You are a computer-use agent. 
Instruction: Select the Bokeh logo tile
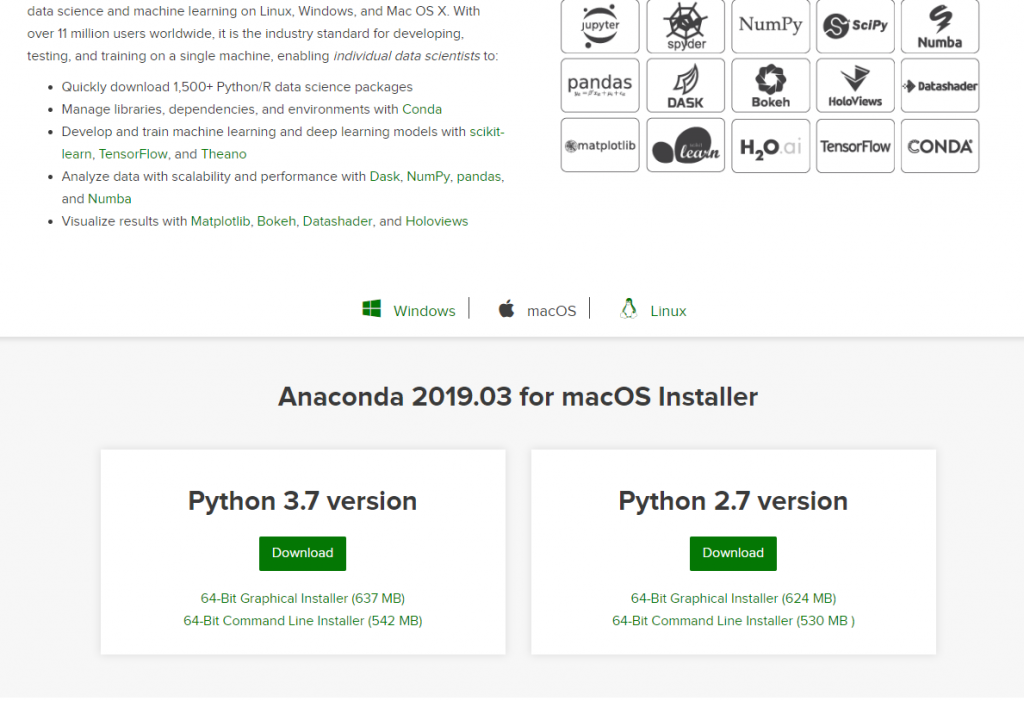coord(771,86)
